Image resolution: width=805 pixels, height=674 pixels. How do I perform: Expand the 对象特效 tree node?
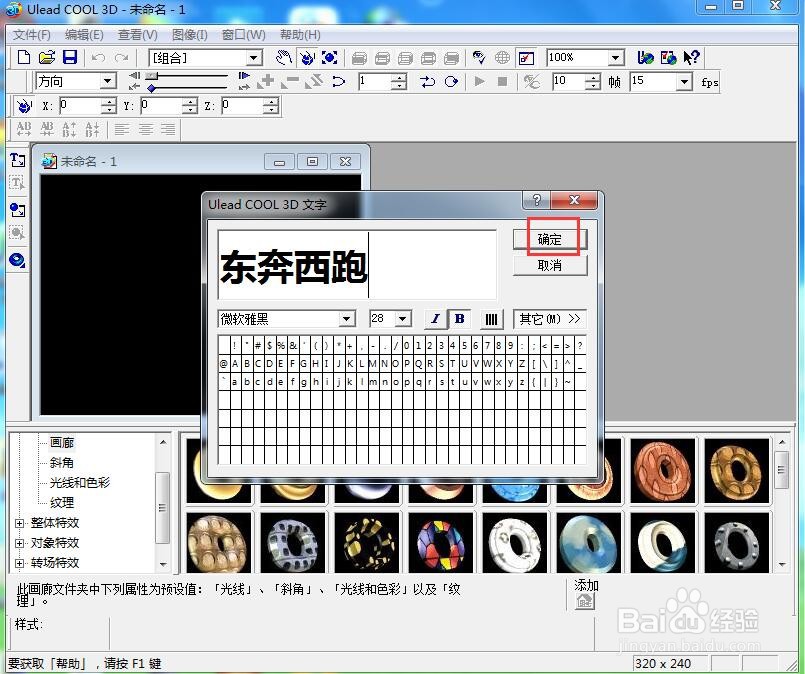tap(20, 543)
